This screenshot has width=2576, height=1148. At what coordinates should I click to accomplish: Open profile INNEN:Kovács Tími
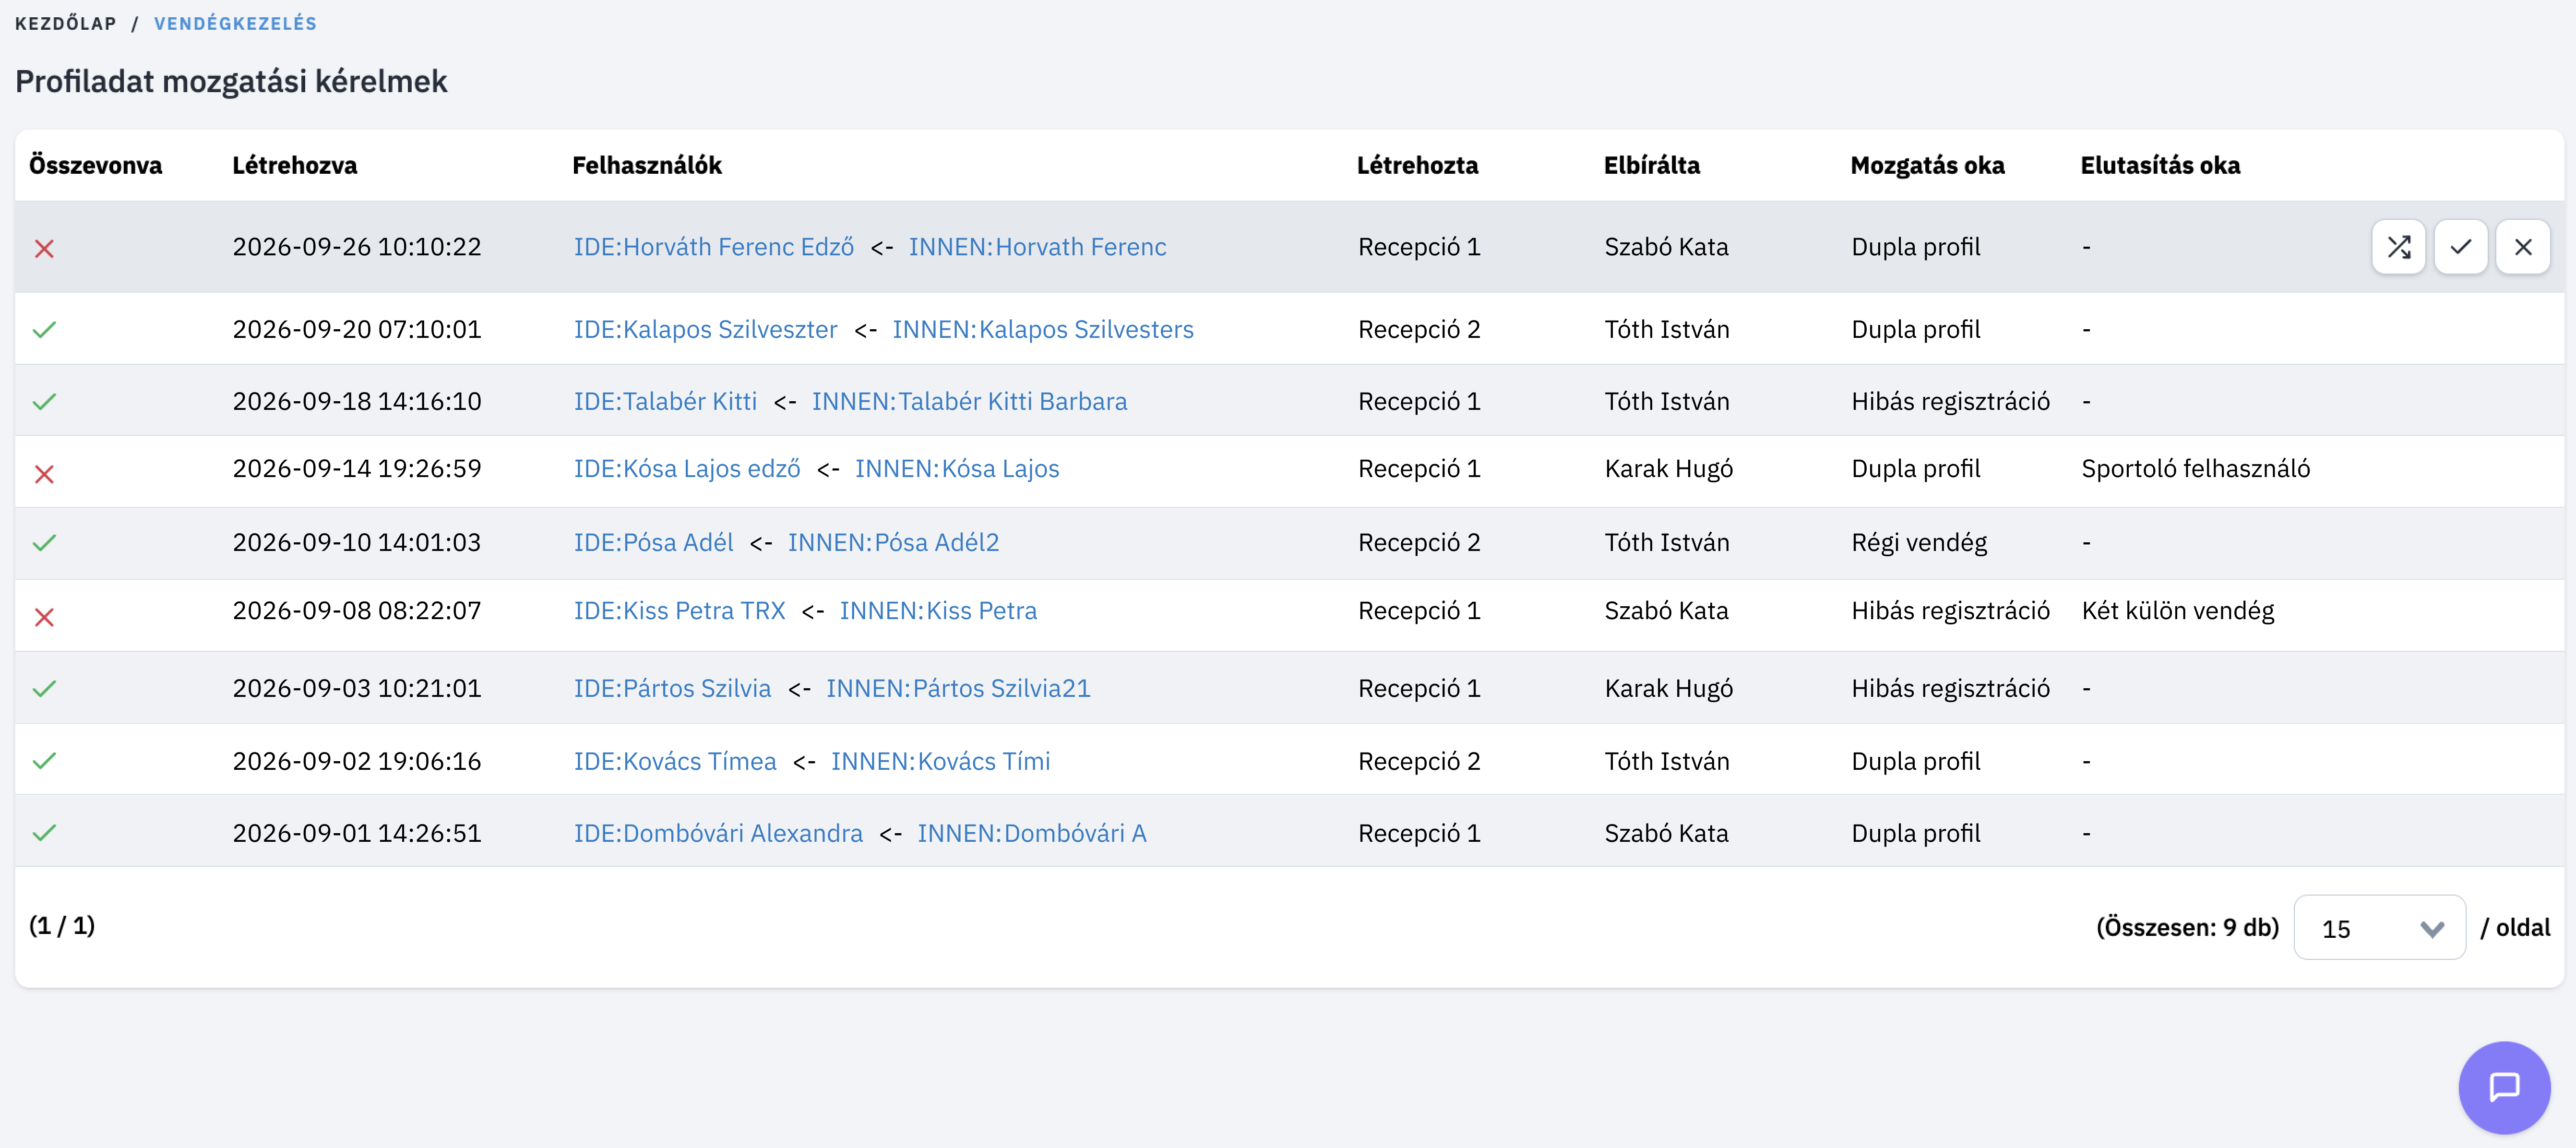coord(940,761)
